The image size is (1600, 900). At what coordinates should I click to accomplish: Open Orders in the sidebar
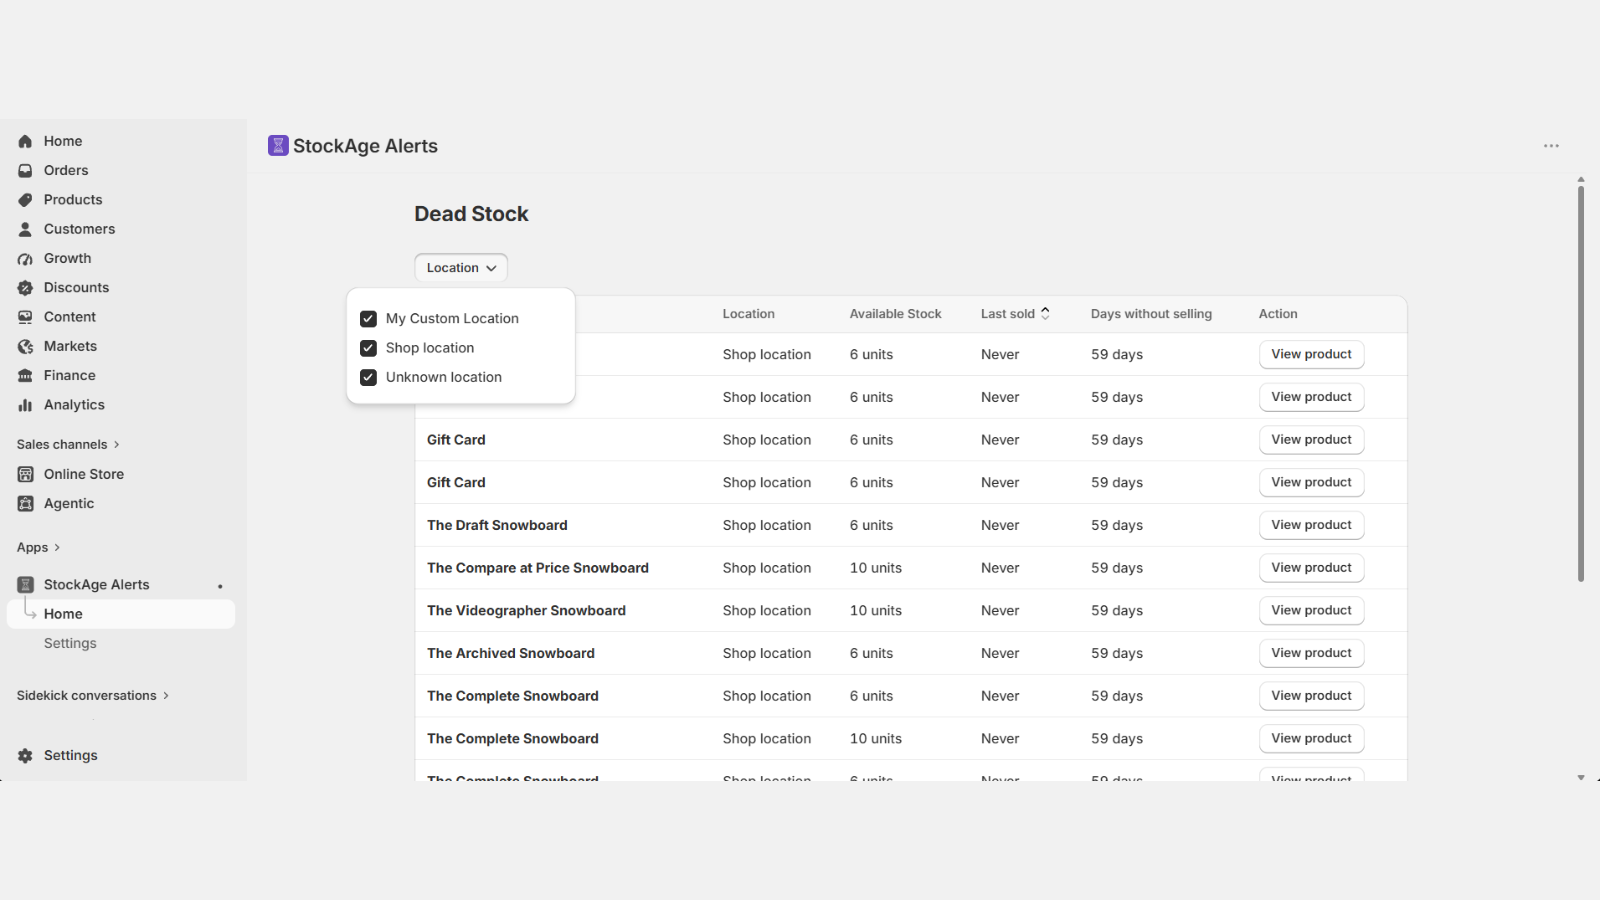coord(66,171)
